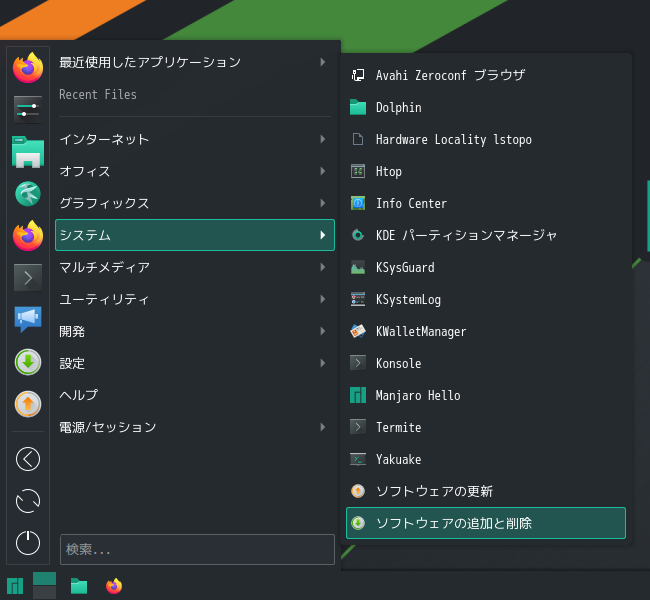650x600 pixels.
Task: Select the システム category
Action: coord(195,235)
